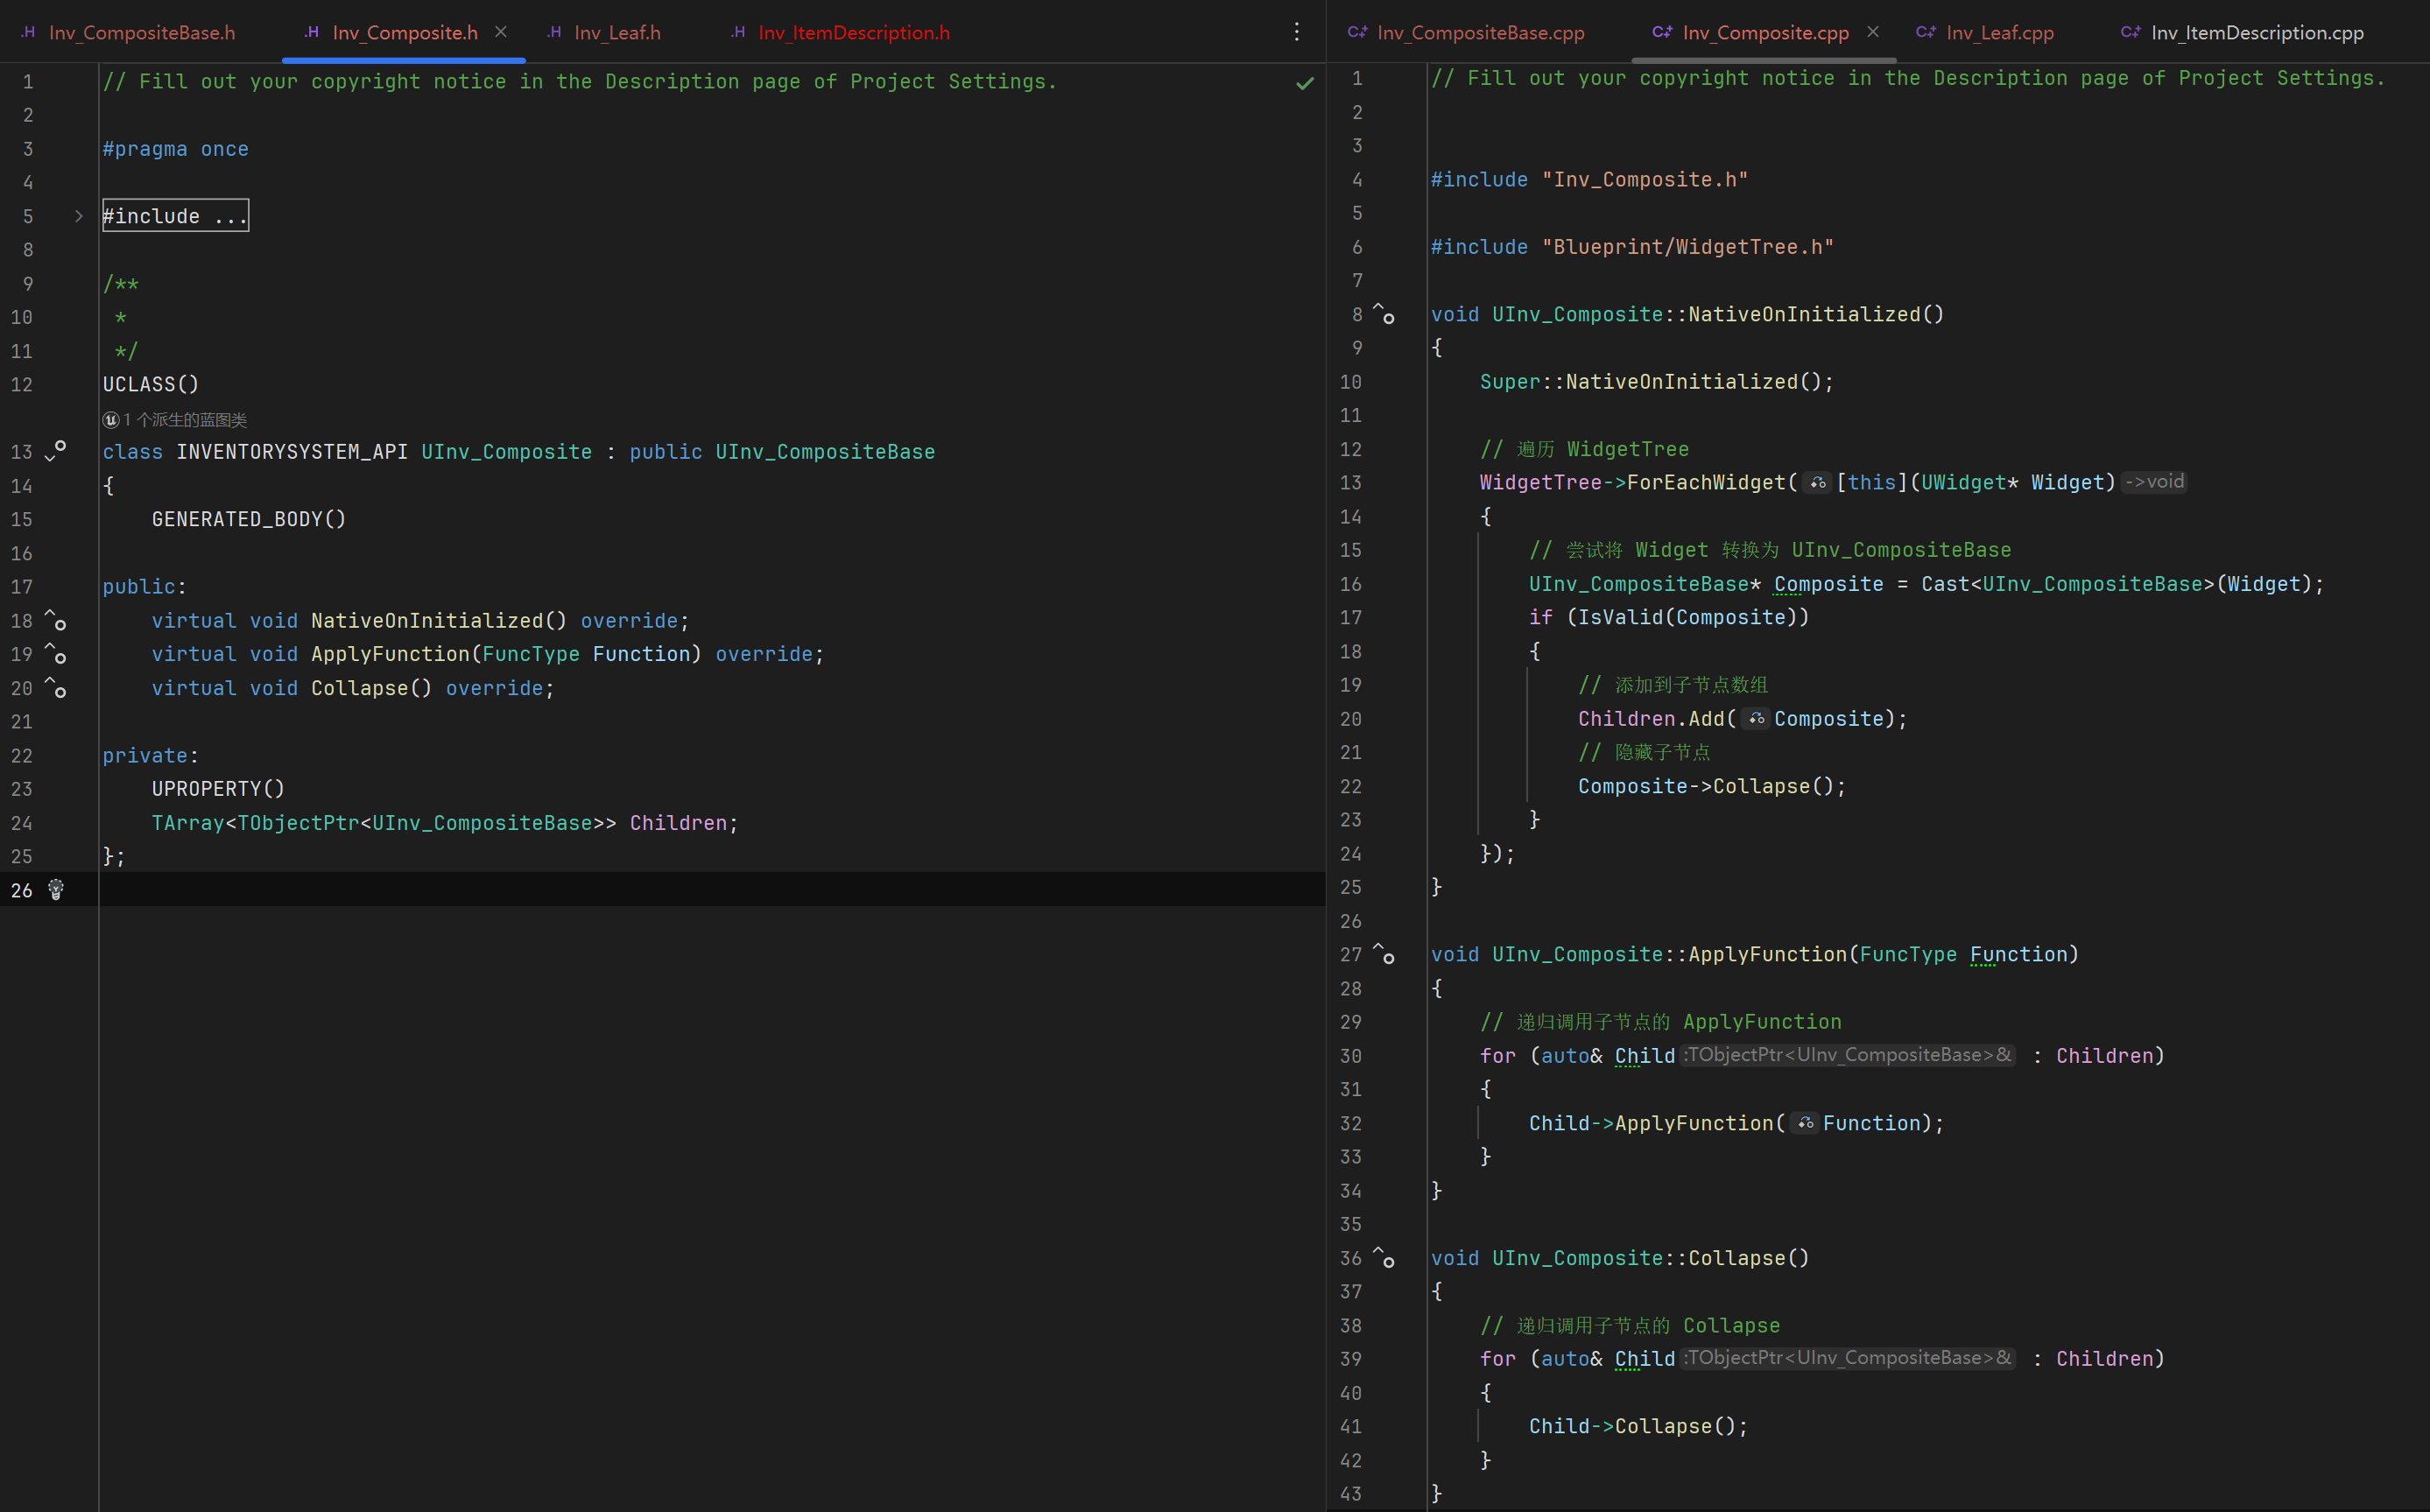Open the Inv_ItemDescription.h tab
This screenshot has height=1512, width=2430.
pyautogui.click(x=853, y=33)
